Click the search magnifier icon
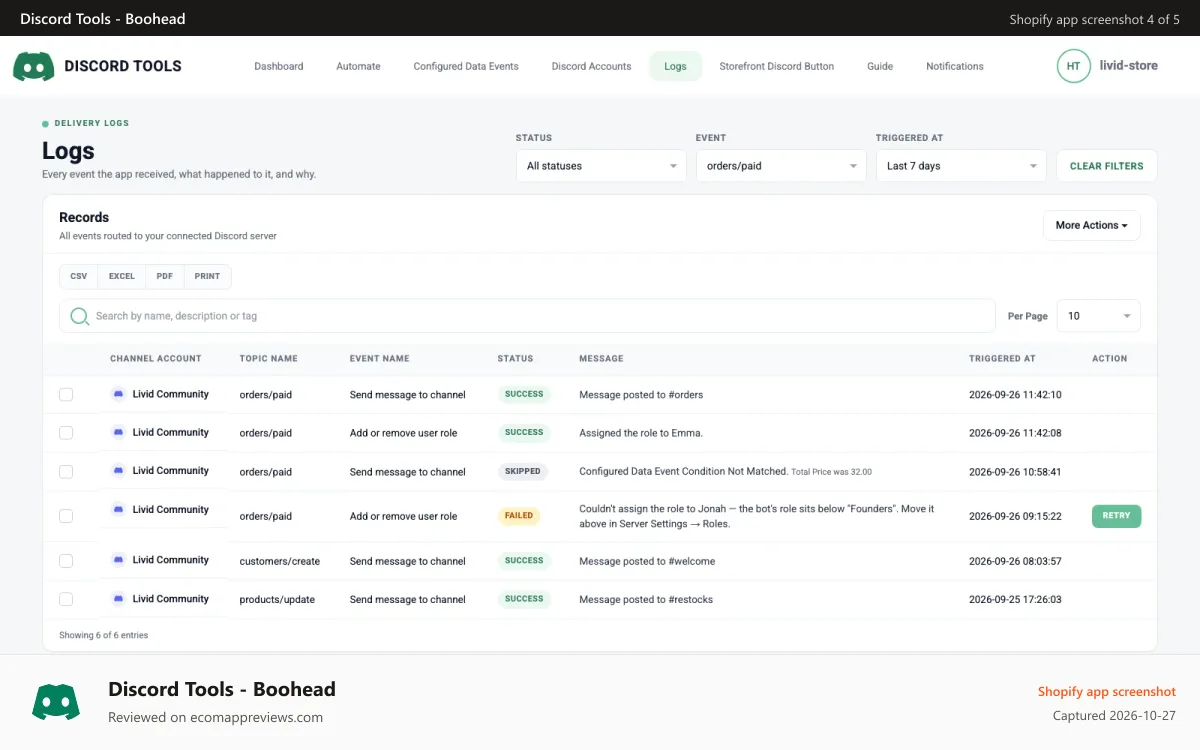 [x=79, y=316]
